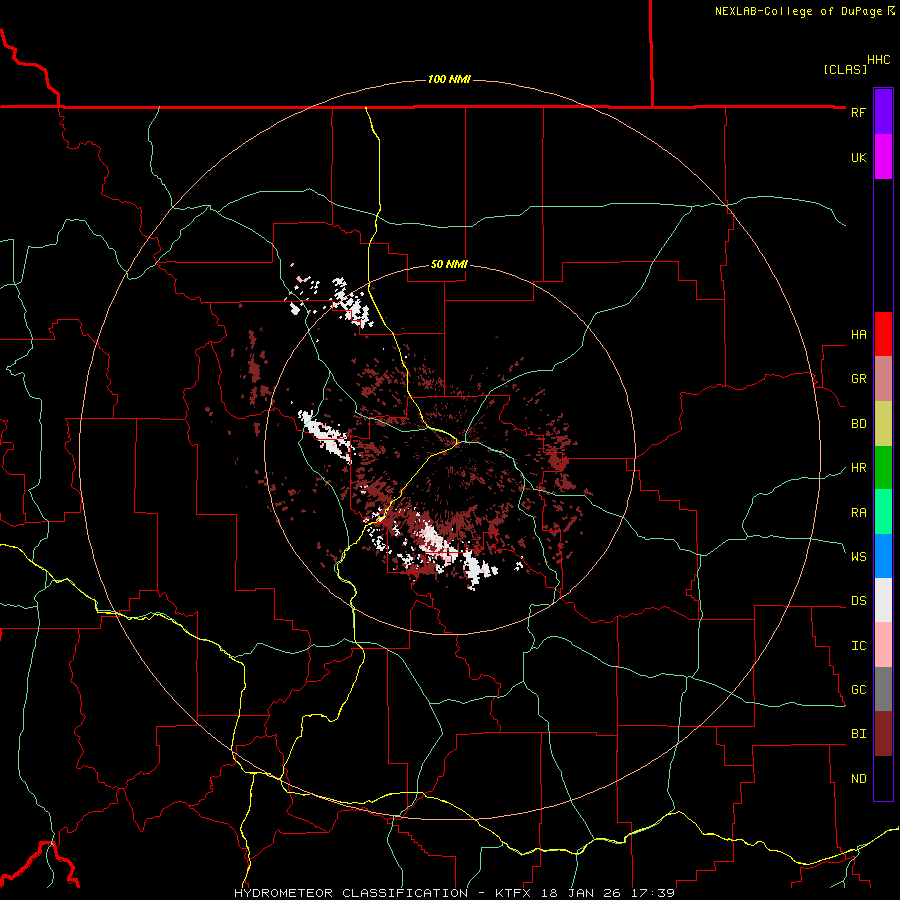
Task: Click the 17:39 timestamp text
Action: (655, 893)
